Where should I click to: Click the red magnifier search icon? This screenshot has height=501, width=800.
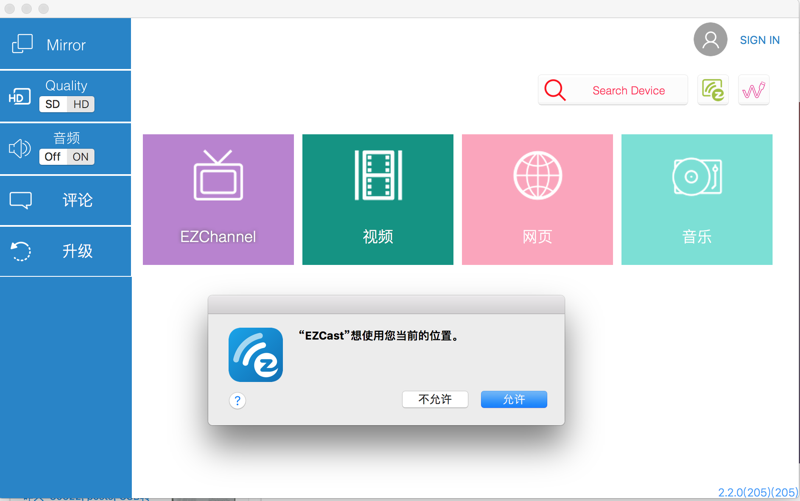(x=555, y=90)
